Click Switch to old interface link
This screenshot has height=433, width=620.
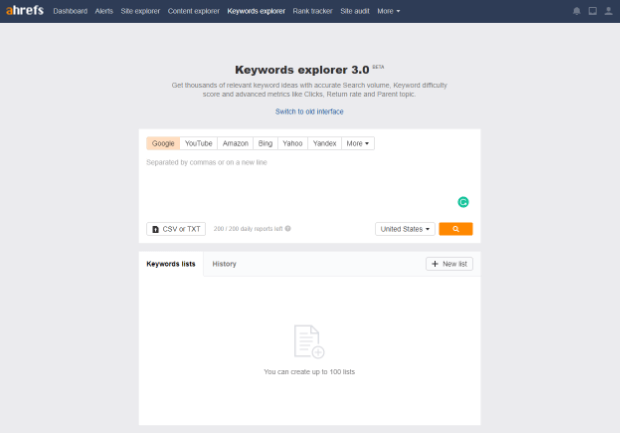[x=309, y=112]
